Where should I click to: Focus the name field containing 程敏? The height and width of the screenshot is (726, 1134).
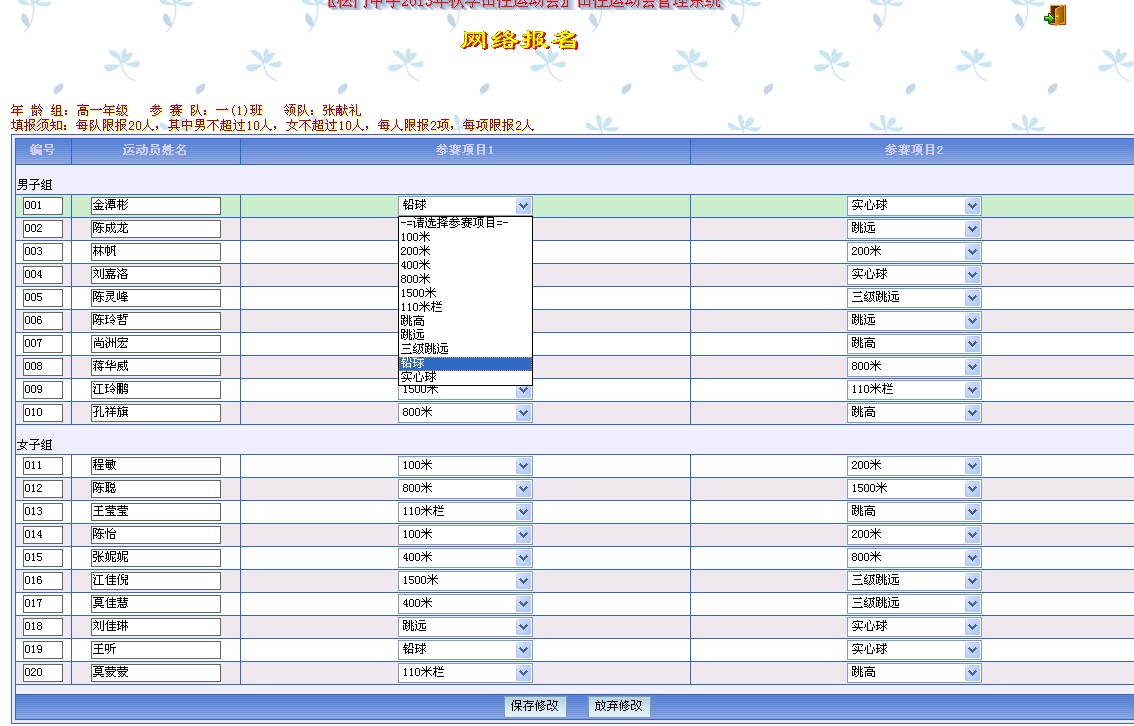click(155, 466)
